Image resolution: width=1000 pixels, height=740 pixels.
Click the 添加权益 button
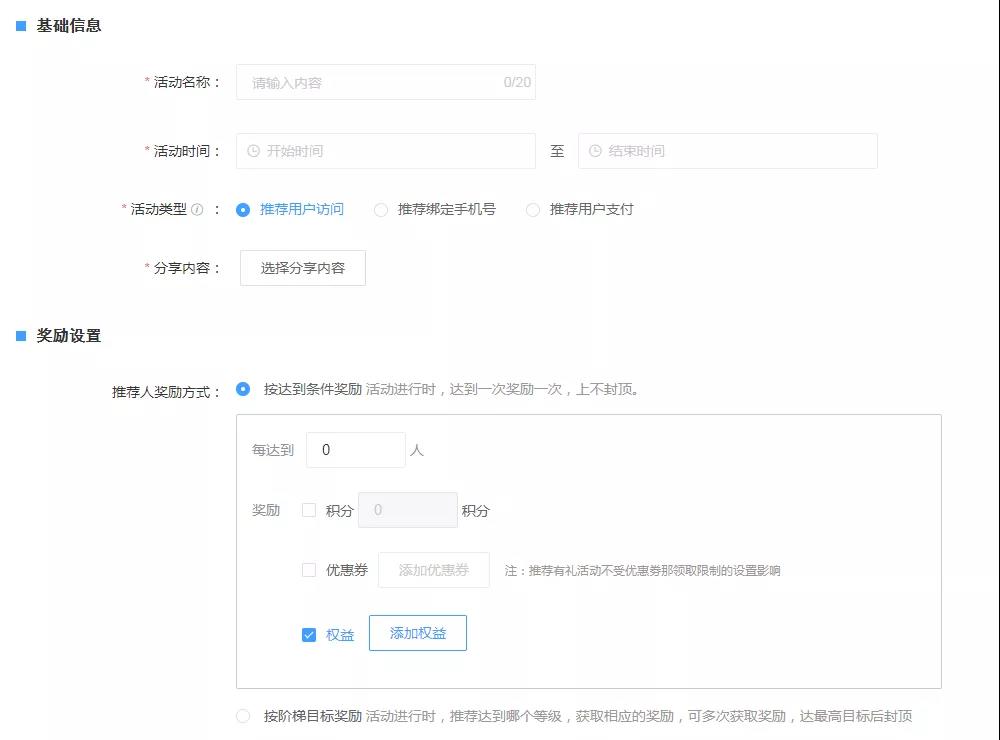pos(418,633)
